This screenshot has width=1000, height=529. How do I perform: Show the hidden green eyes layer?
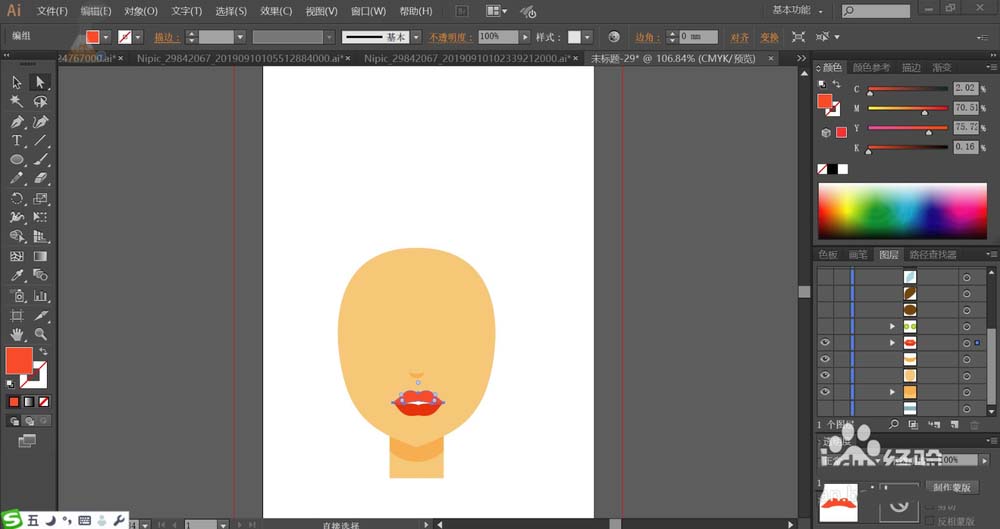[x=825, y=326]
